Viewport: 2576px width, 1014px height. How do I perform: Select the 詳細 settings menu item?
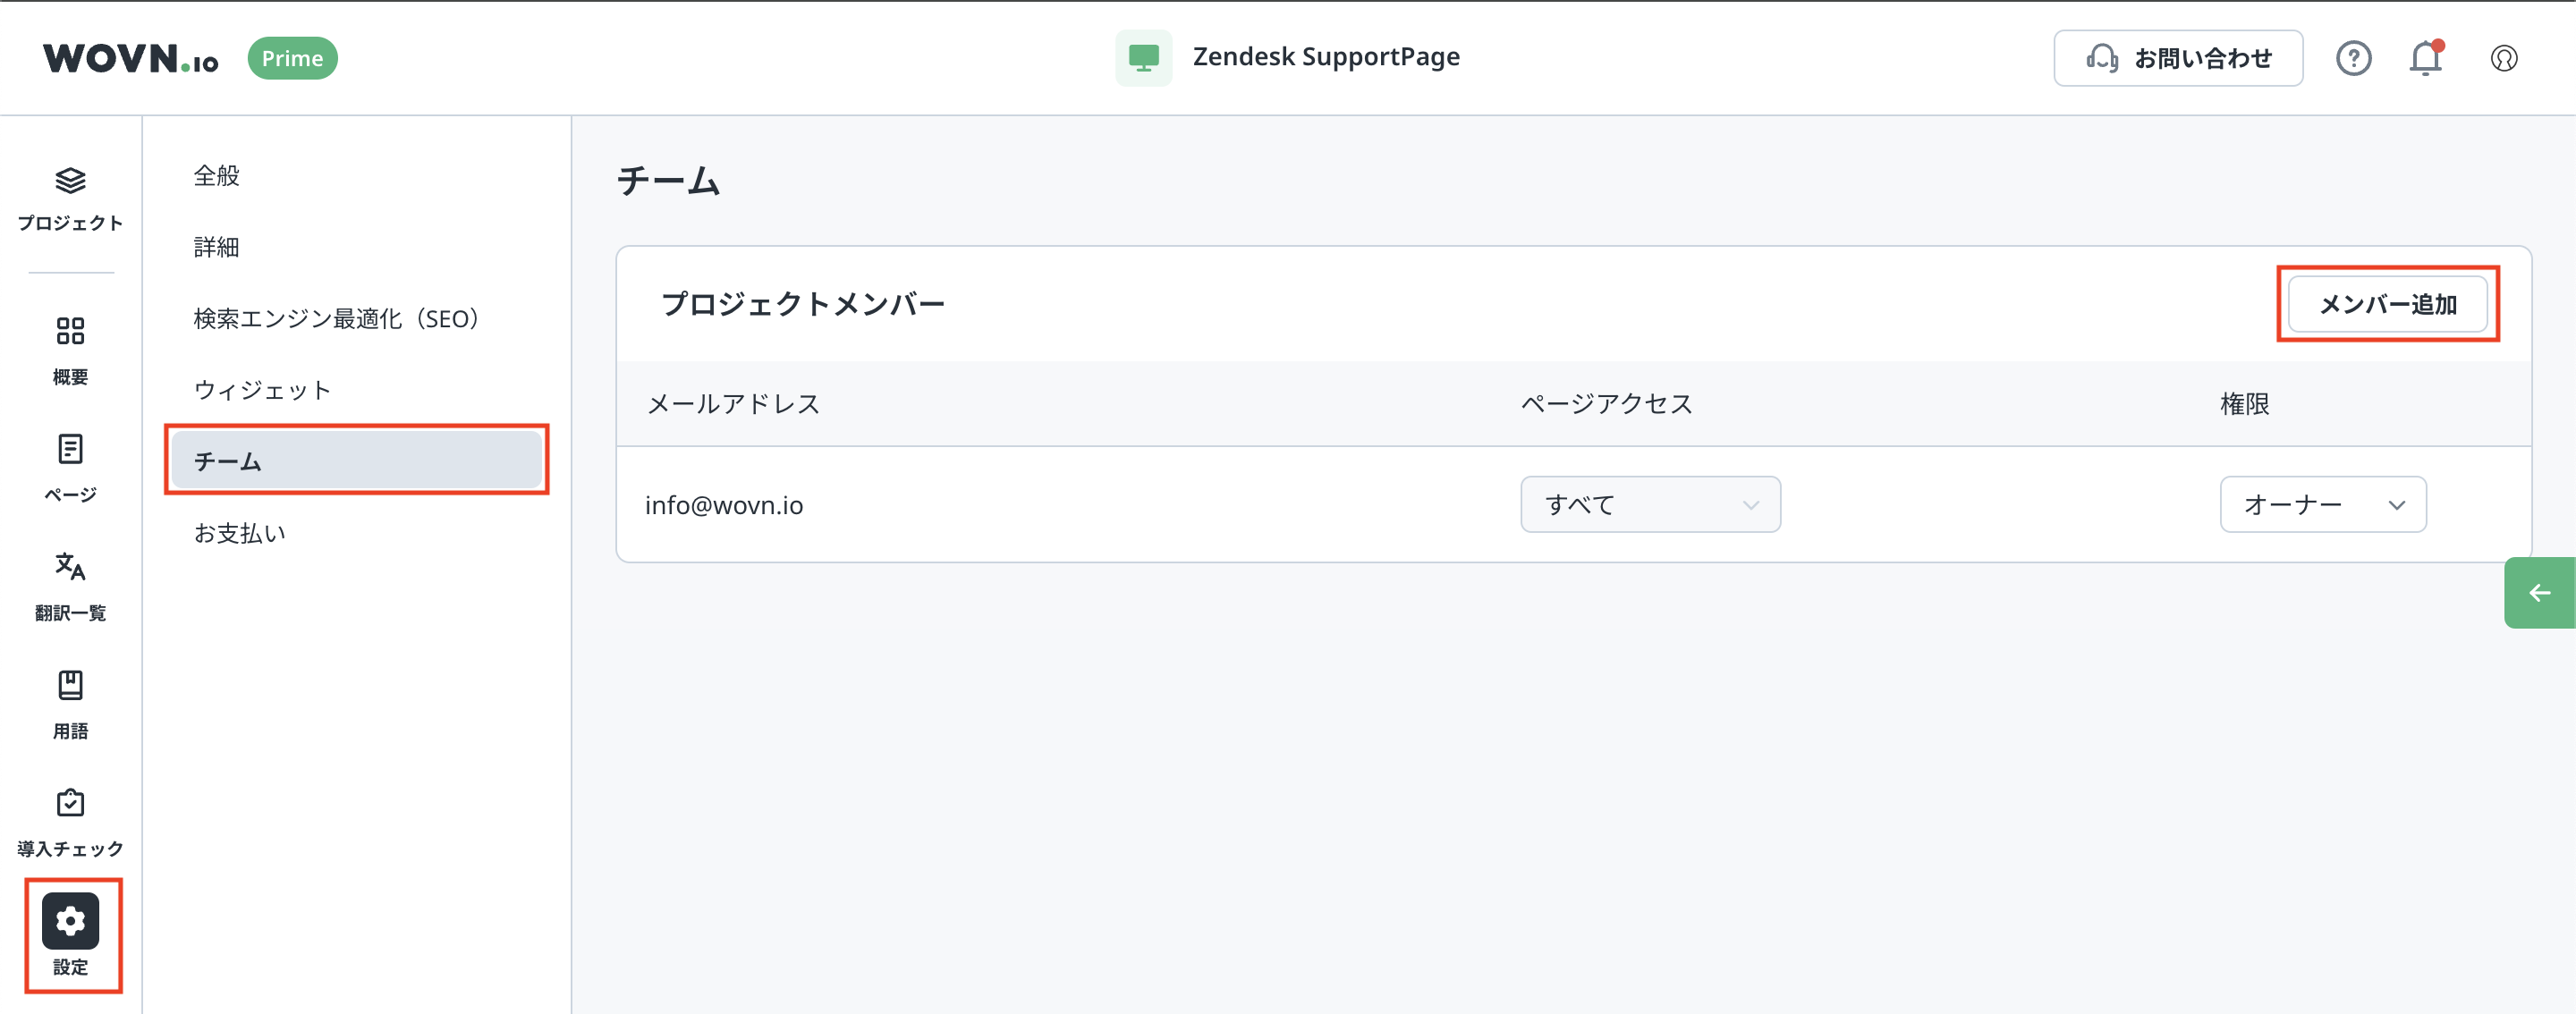click(x=217, y=247)
